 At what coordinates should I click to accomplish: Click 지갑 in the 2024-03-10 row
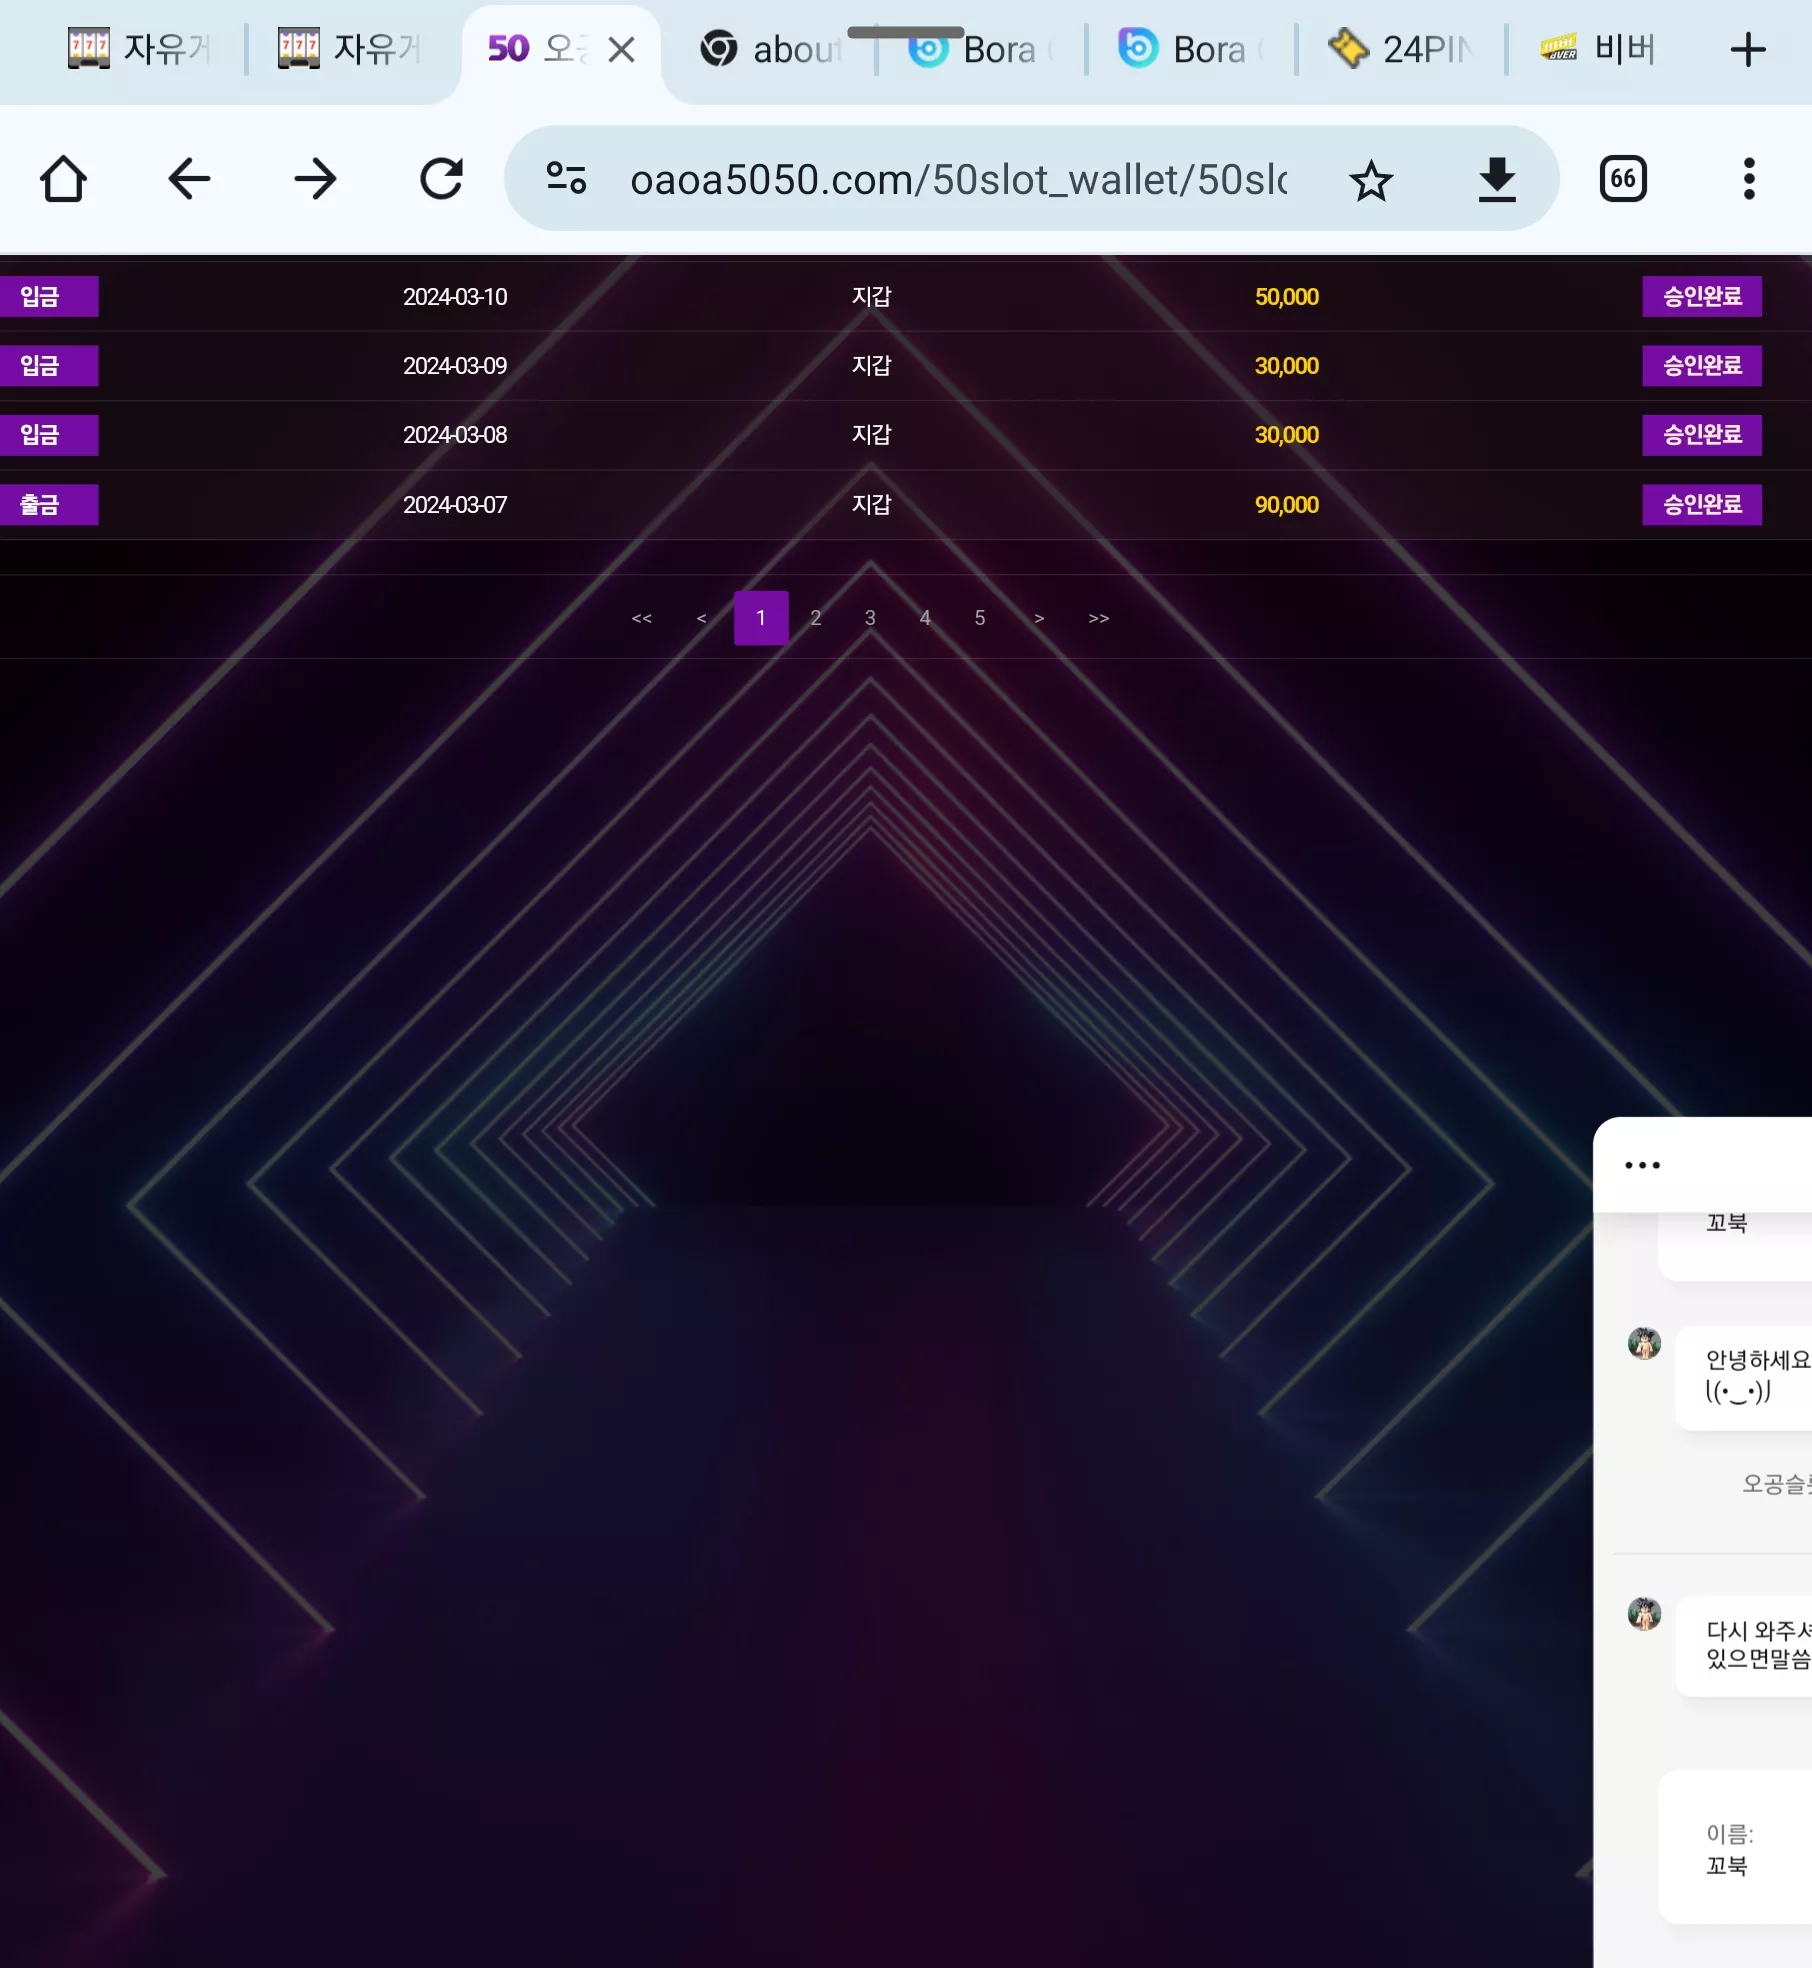871,297
